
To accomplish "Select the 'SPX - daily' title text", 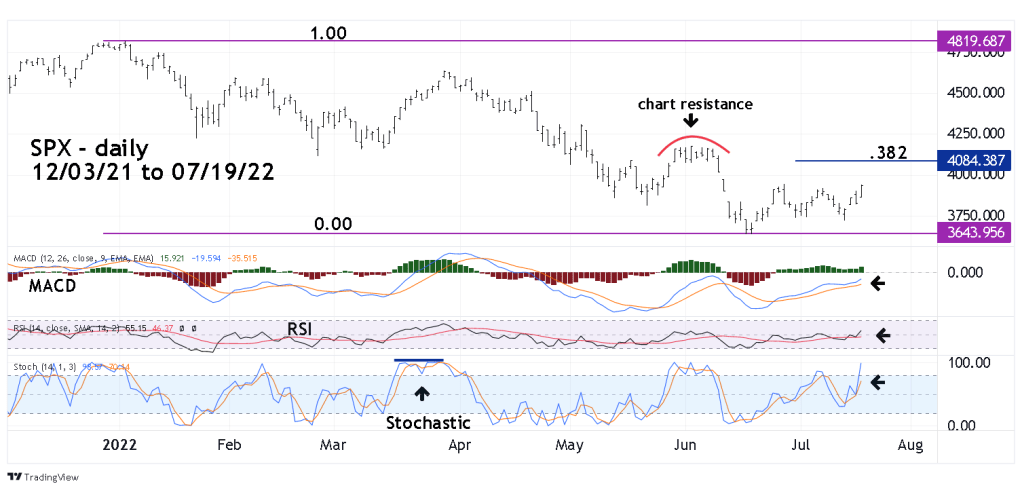I will [90, 149].
